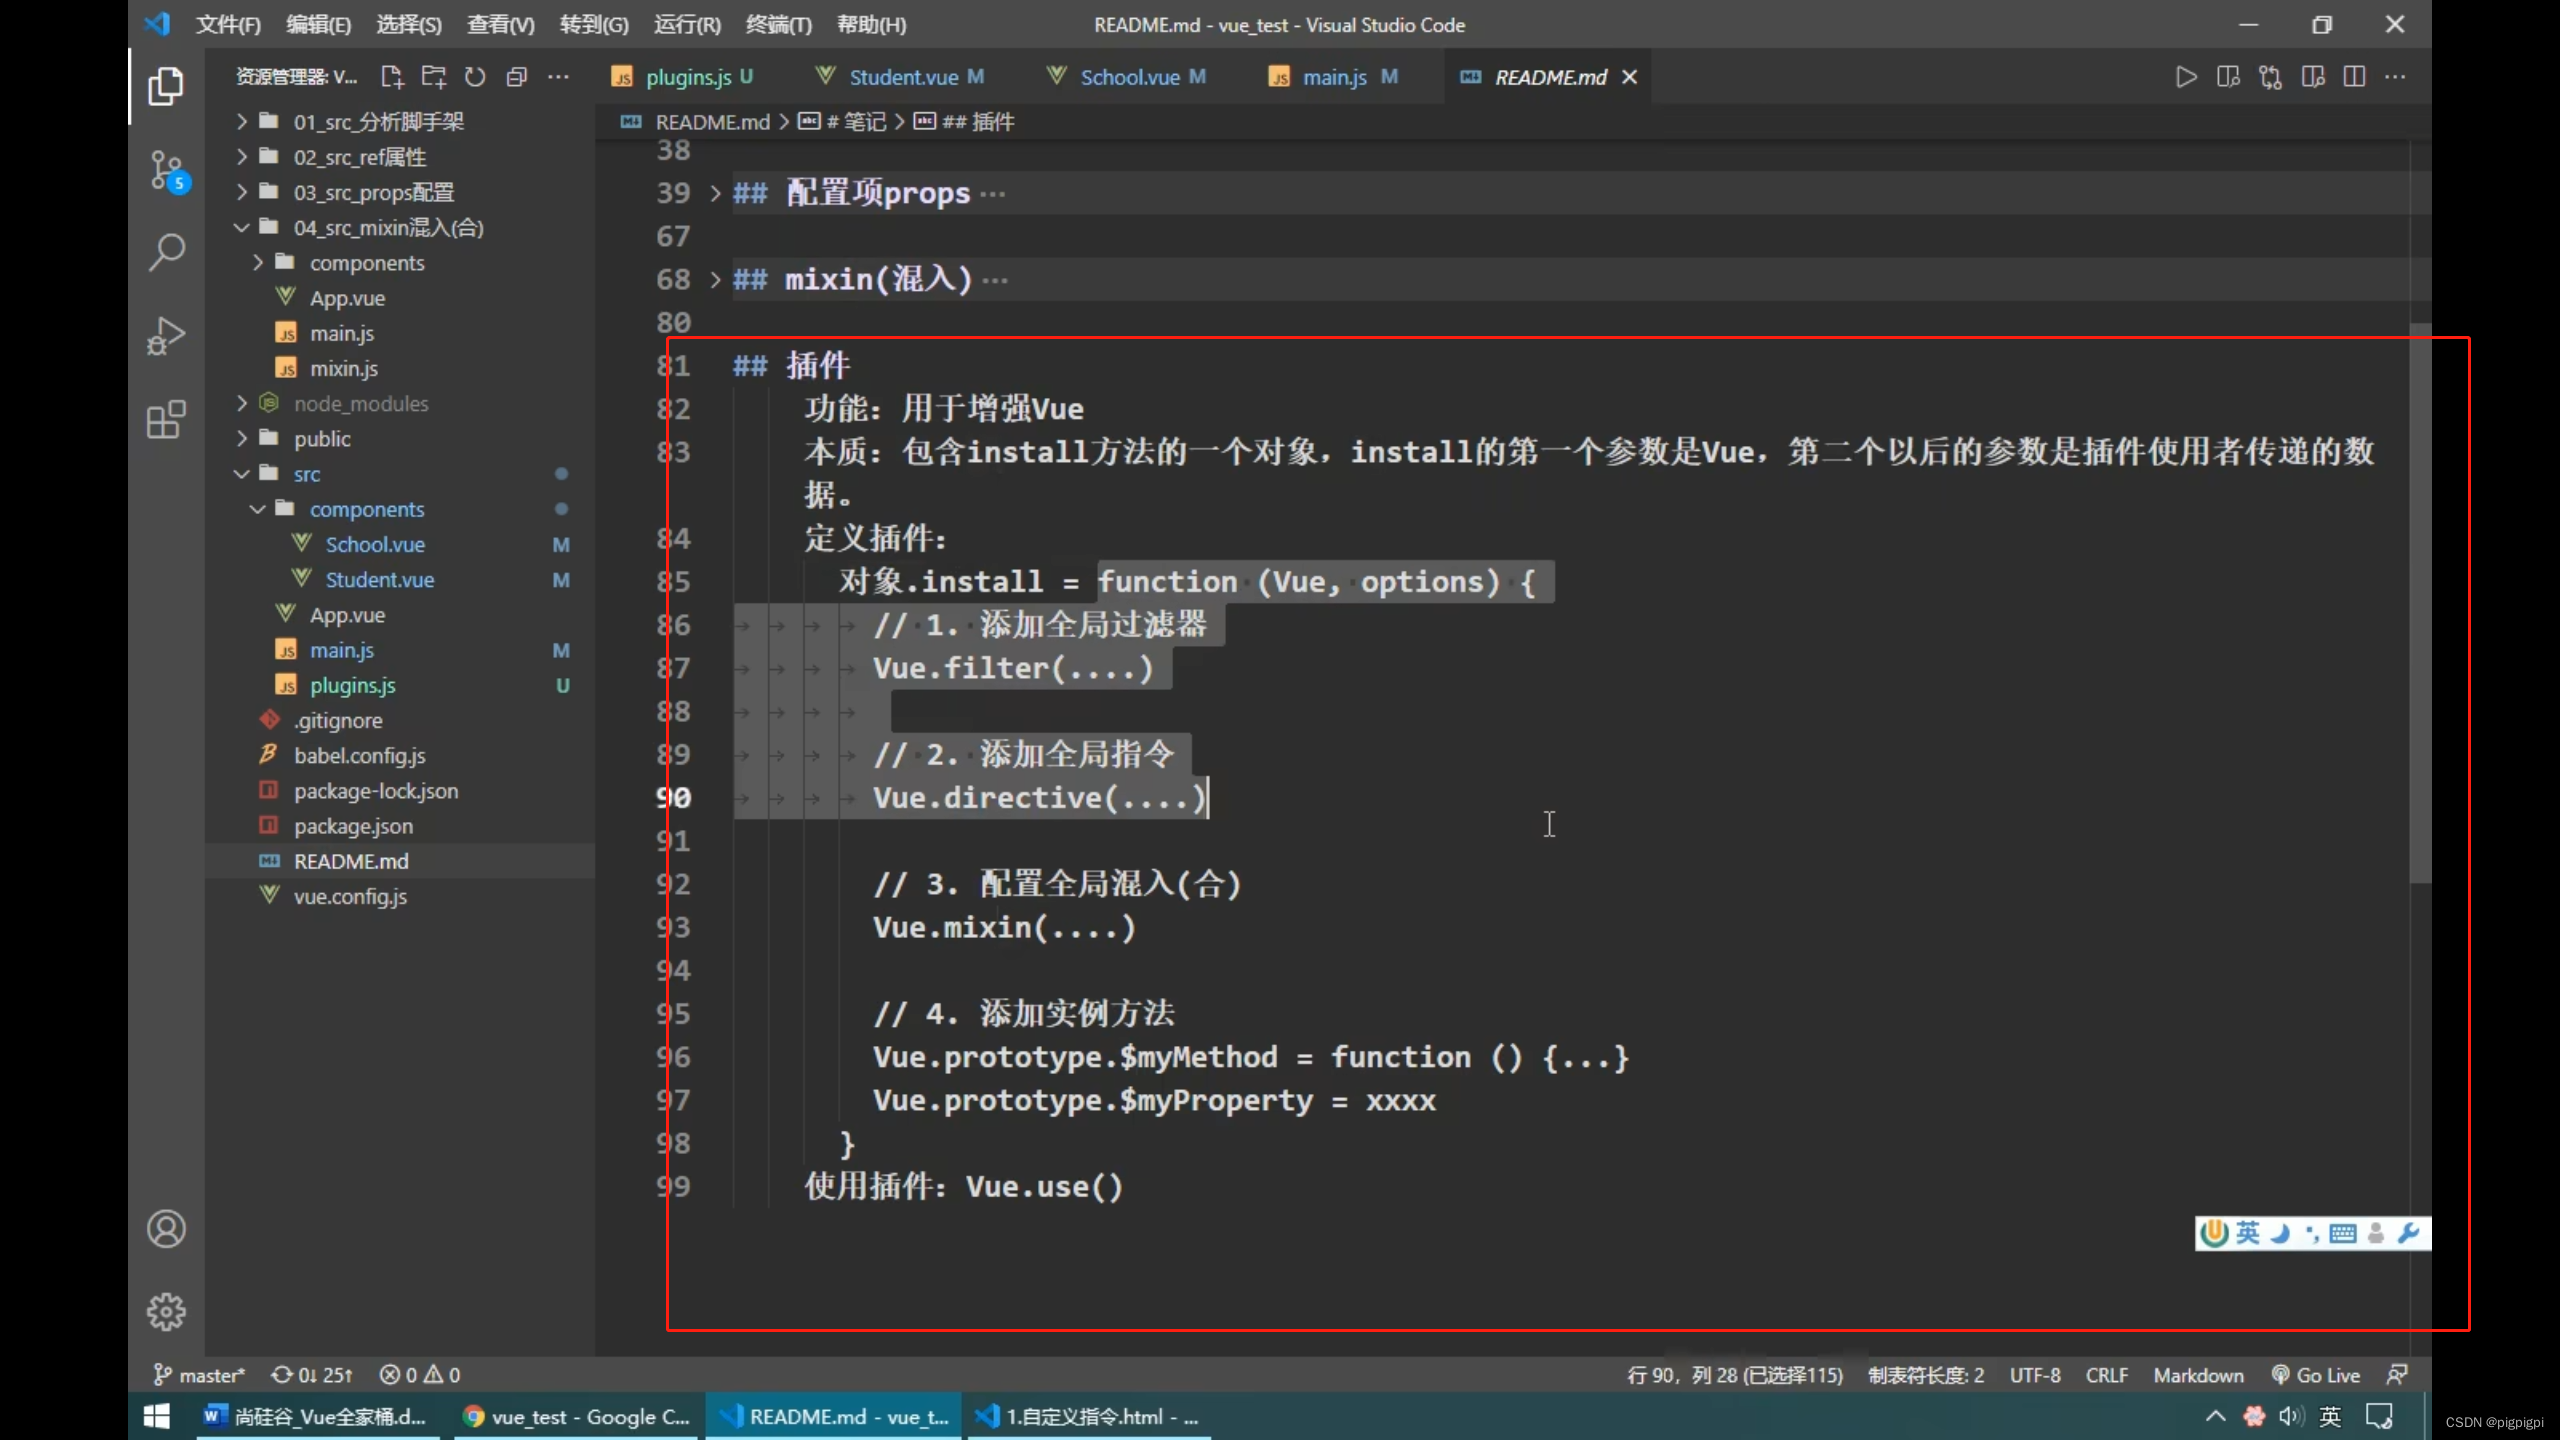Unfold the mixin(混入) section at line 68
2560x1440 pixels.
(x=715, y=279)
